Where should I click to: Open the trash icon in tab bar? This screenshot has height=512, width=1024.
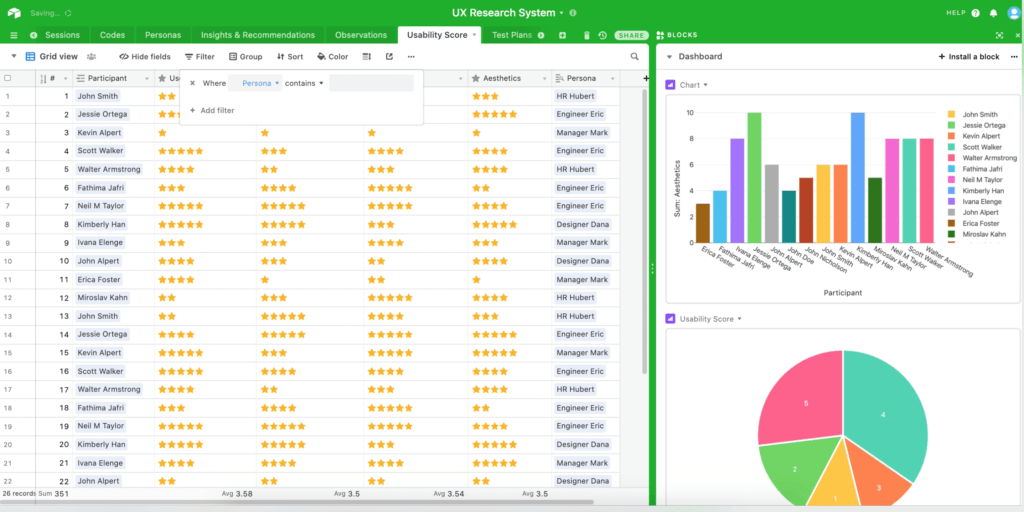point(586,35)
